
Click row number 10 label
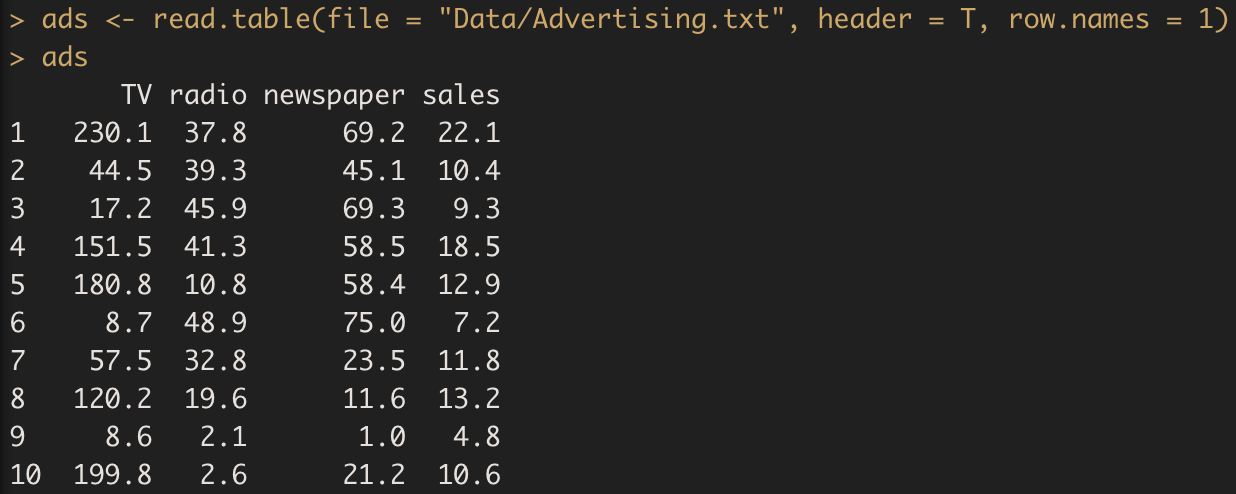[x=26, y=474]
